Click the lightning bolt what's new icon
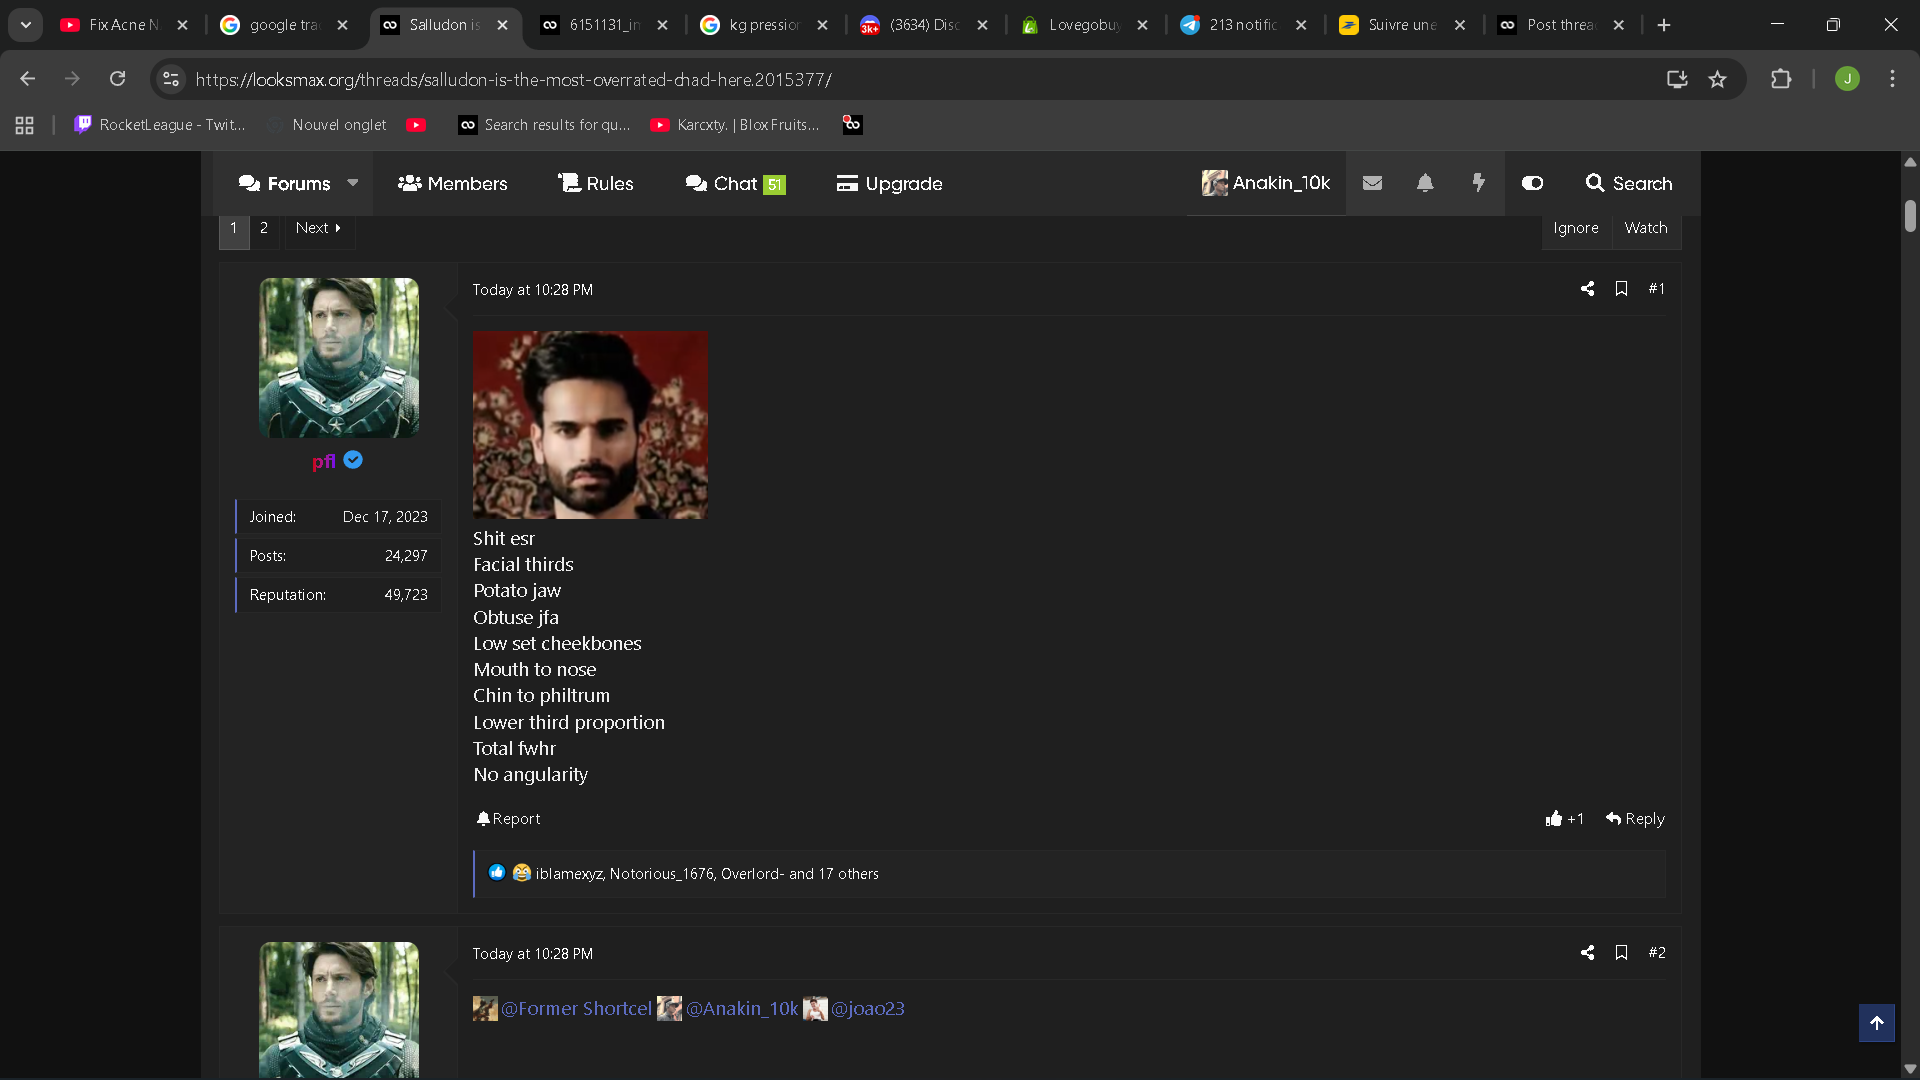Viewport: 1920px width, 1080px height. [1478, 183]
